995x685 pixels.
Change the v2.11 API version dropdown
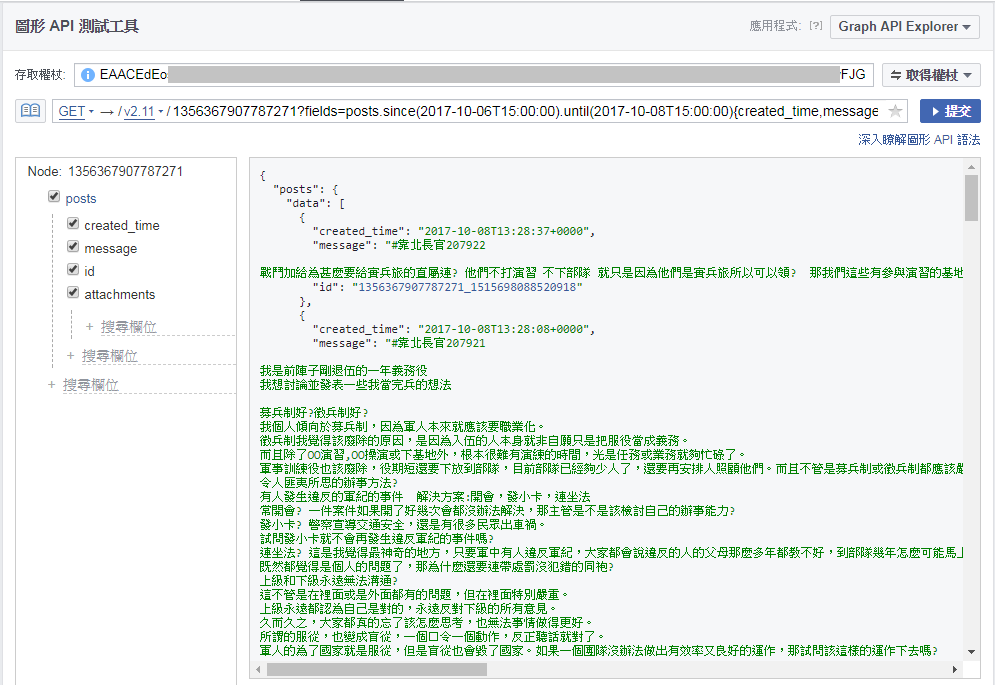tap(141, 111)
